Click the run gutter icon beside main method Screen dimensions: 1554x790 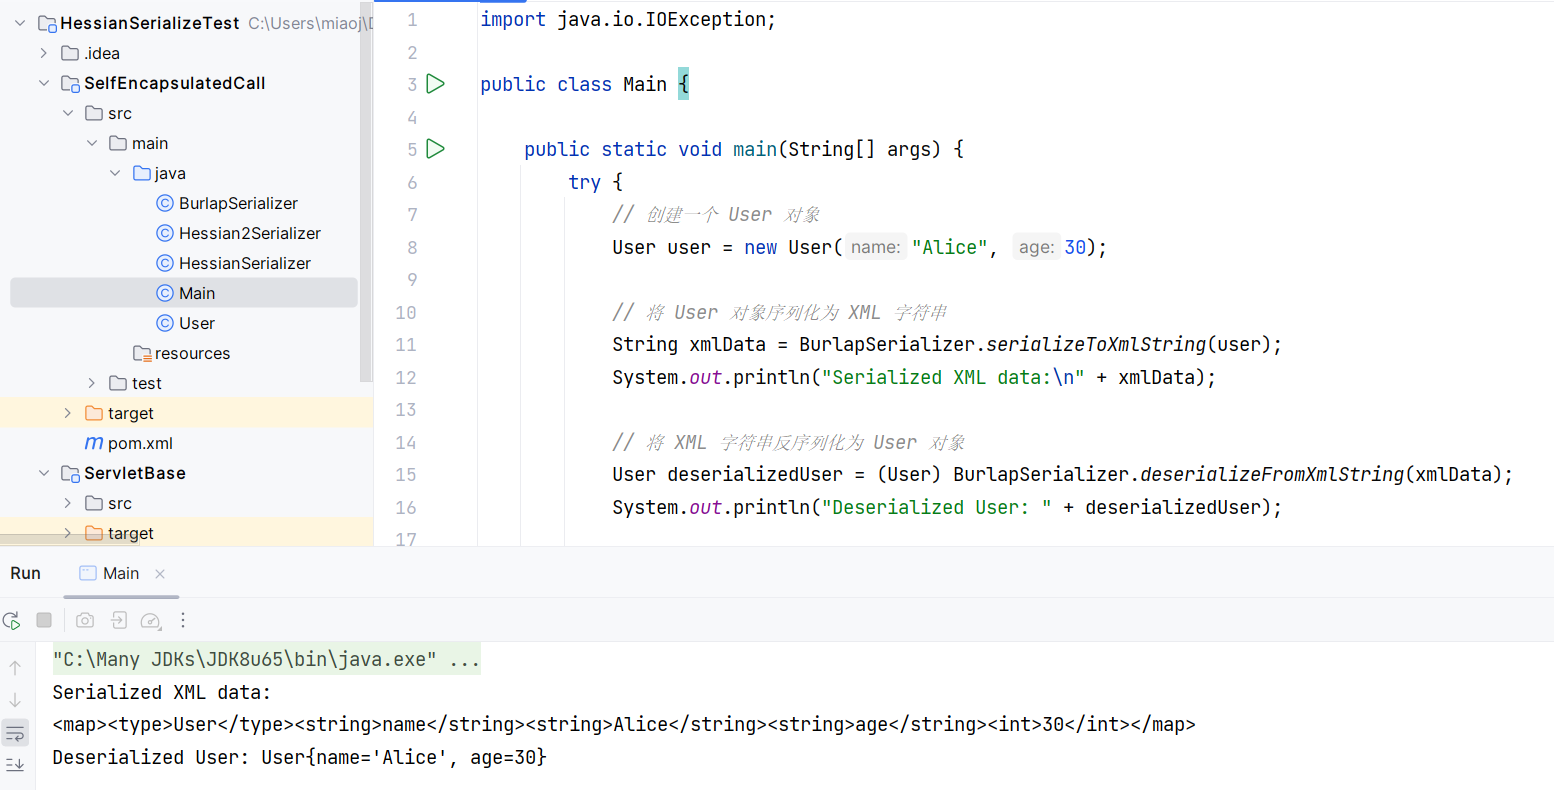(435, 149)
